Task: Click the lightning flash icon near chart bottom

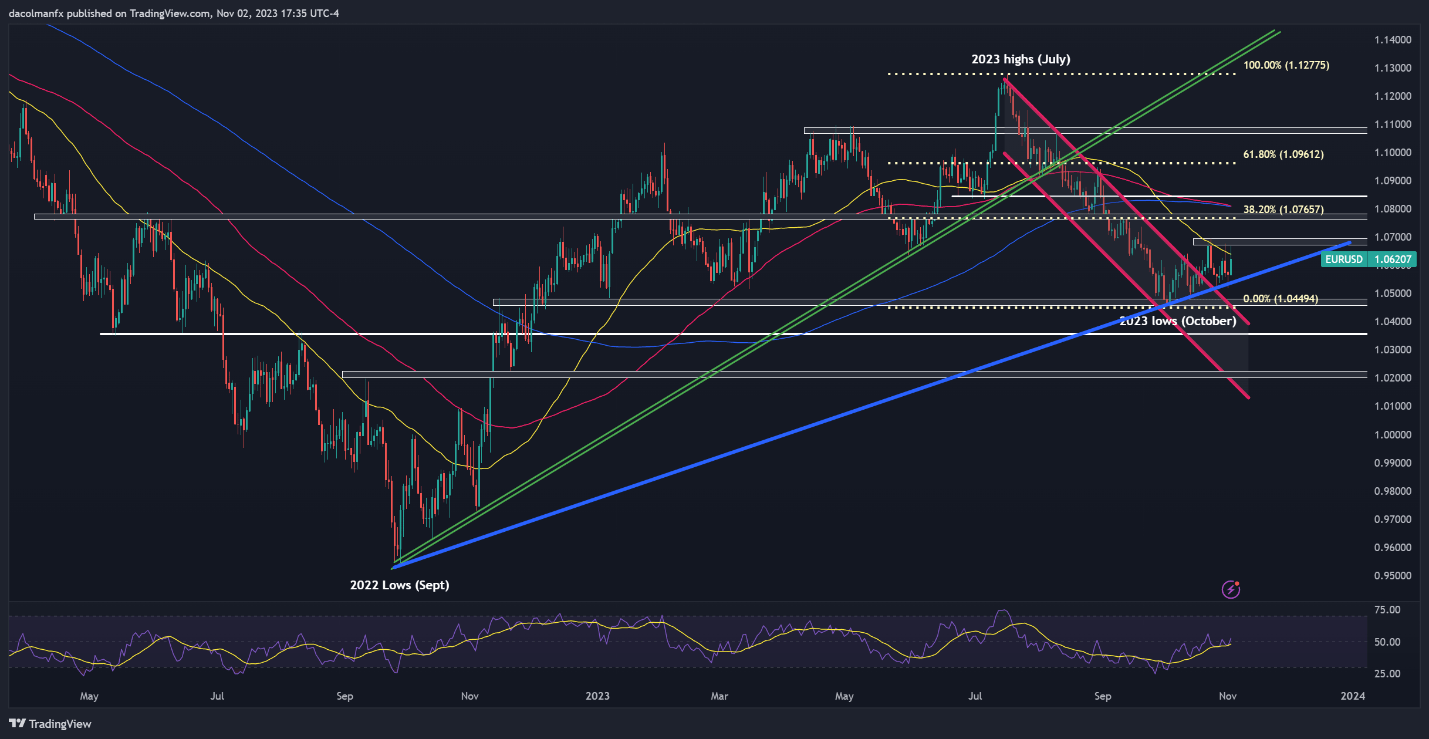Action: (1231, 589)
